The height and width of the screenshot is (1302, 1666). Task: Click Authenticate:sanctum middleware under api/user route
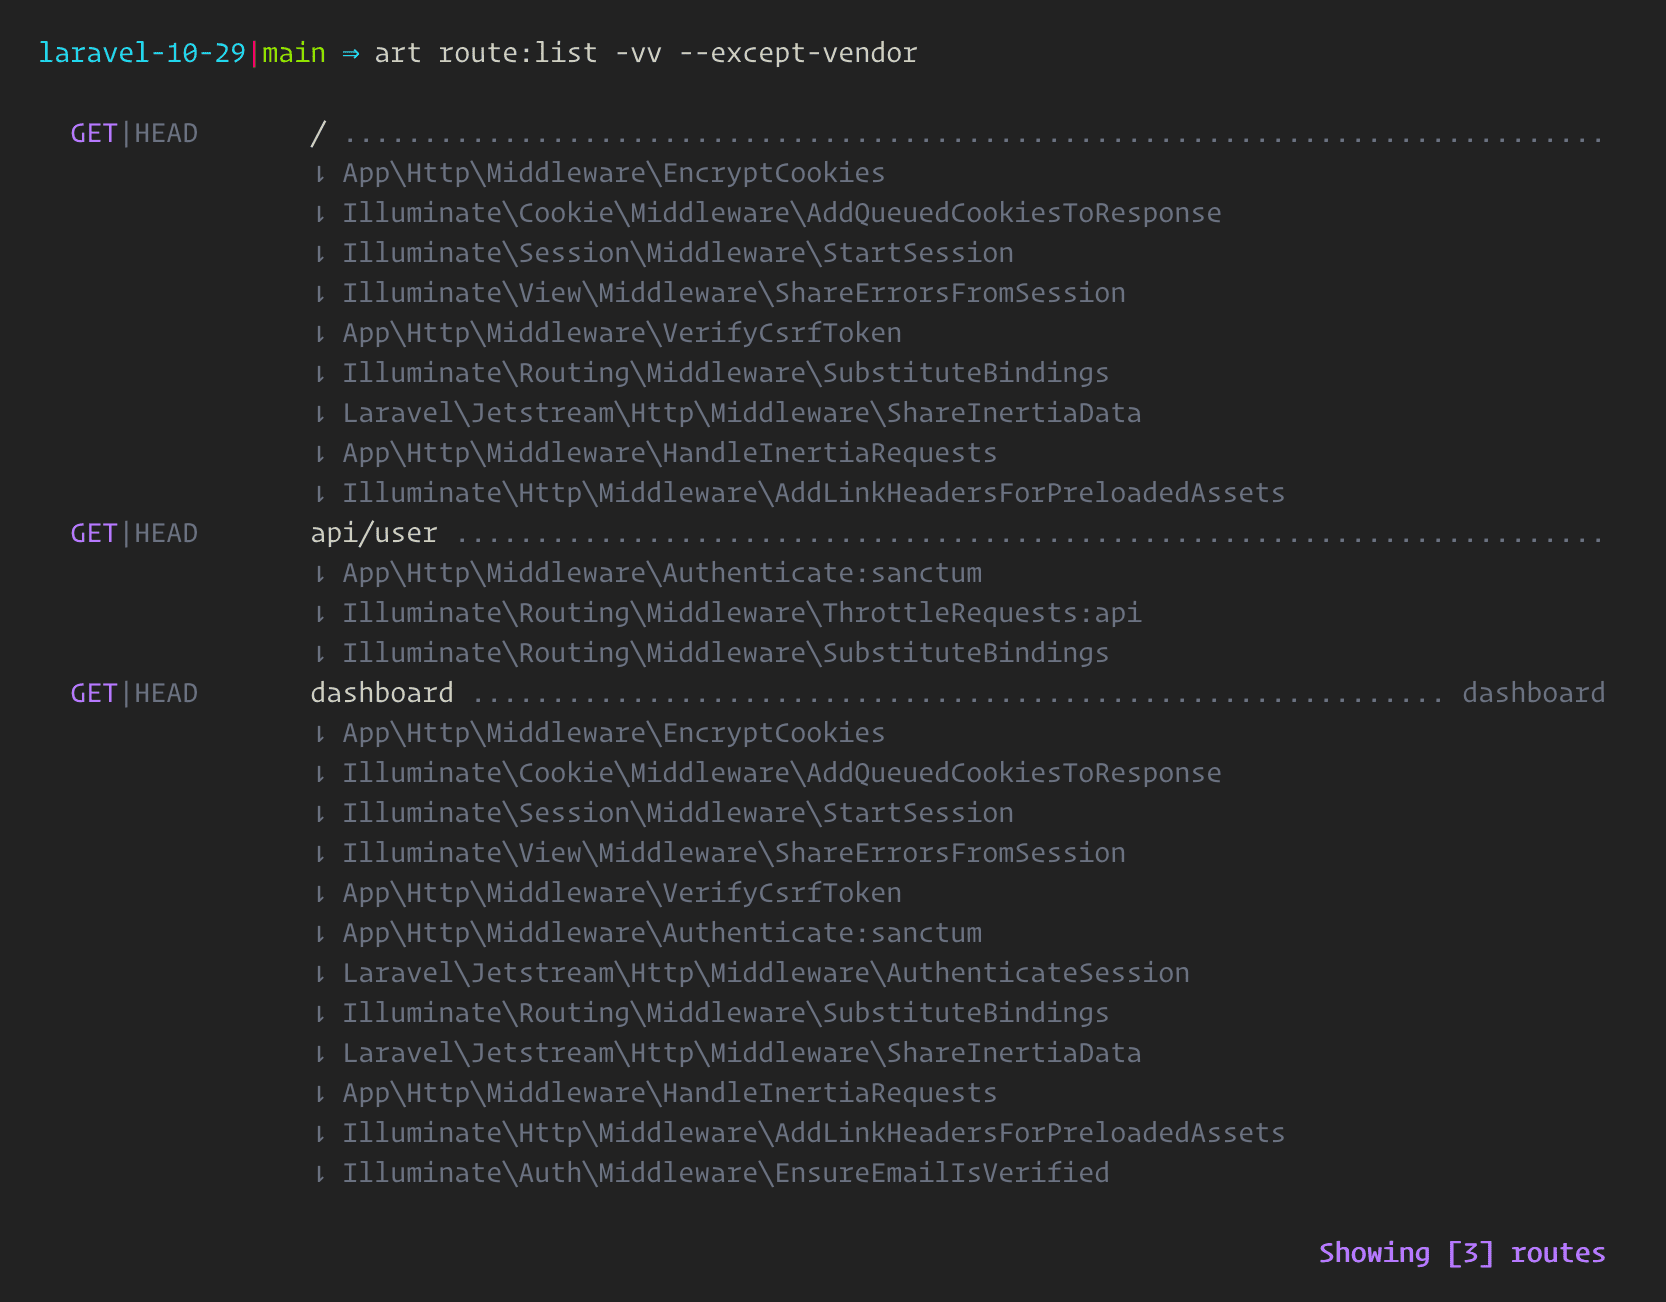661,573
